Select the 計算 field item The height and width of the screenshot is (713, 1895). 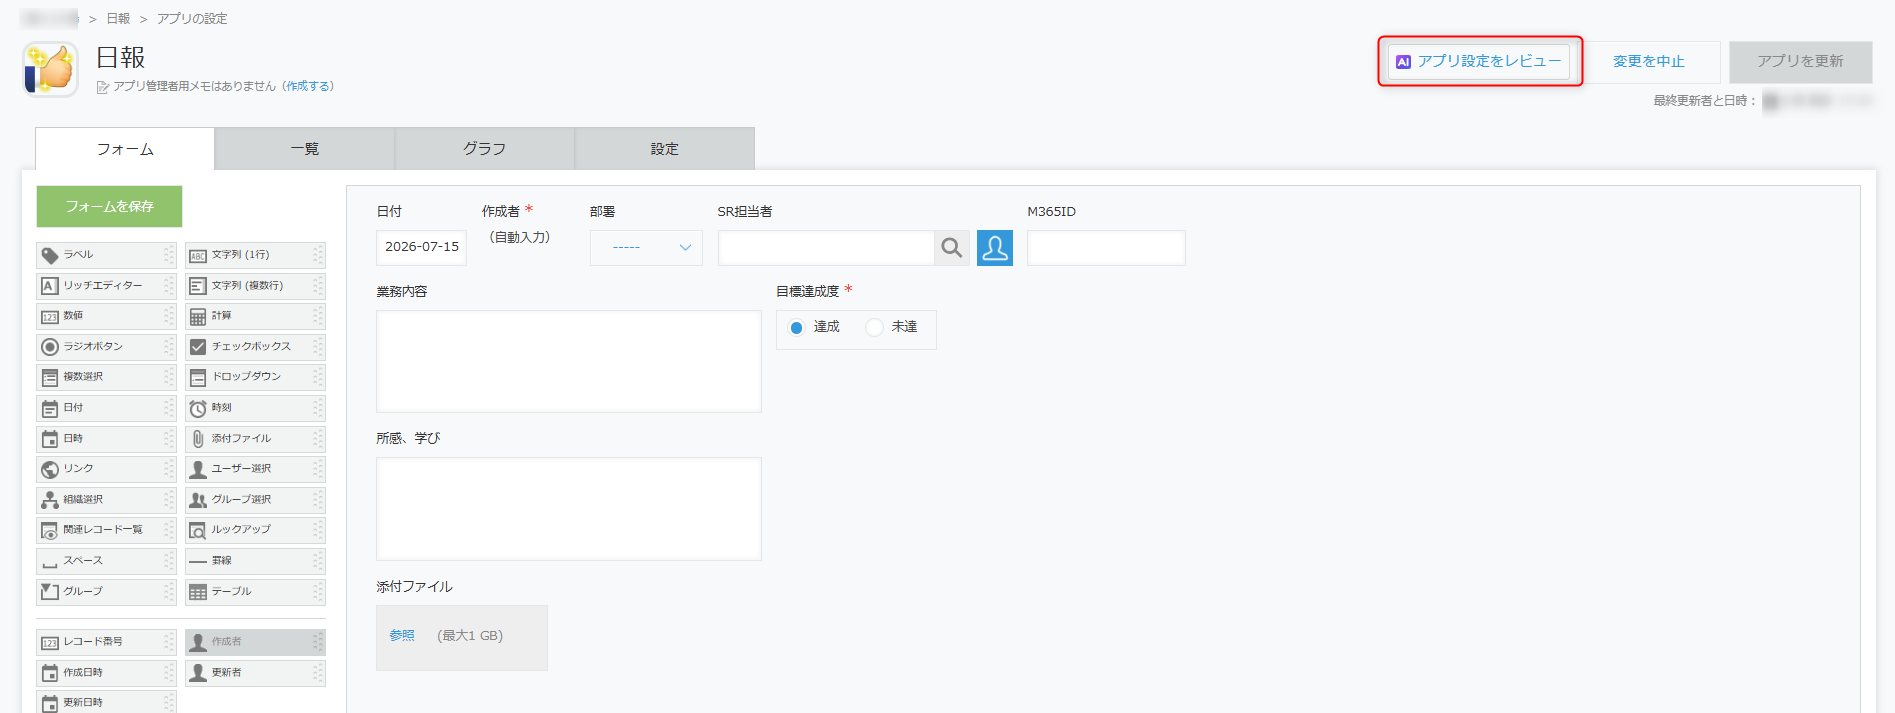(255, 316)
